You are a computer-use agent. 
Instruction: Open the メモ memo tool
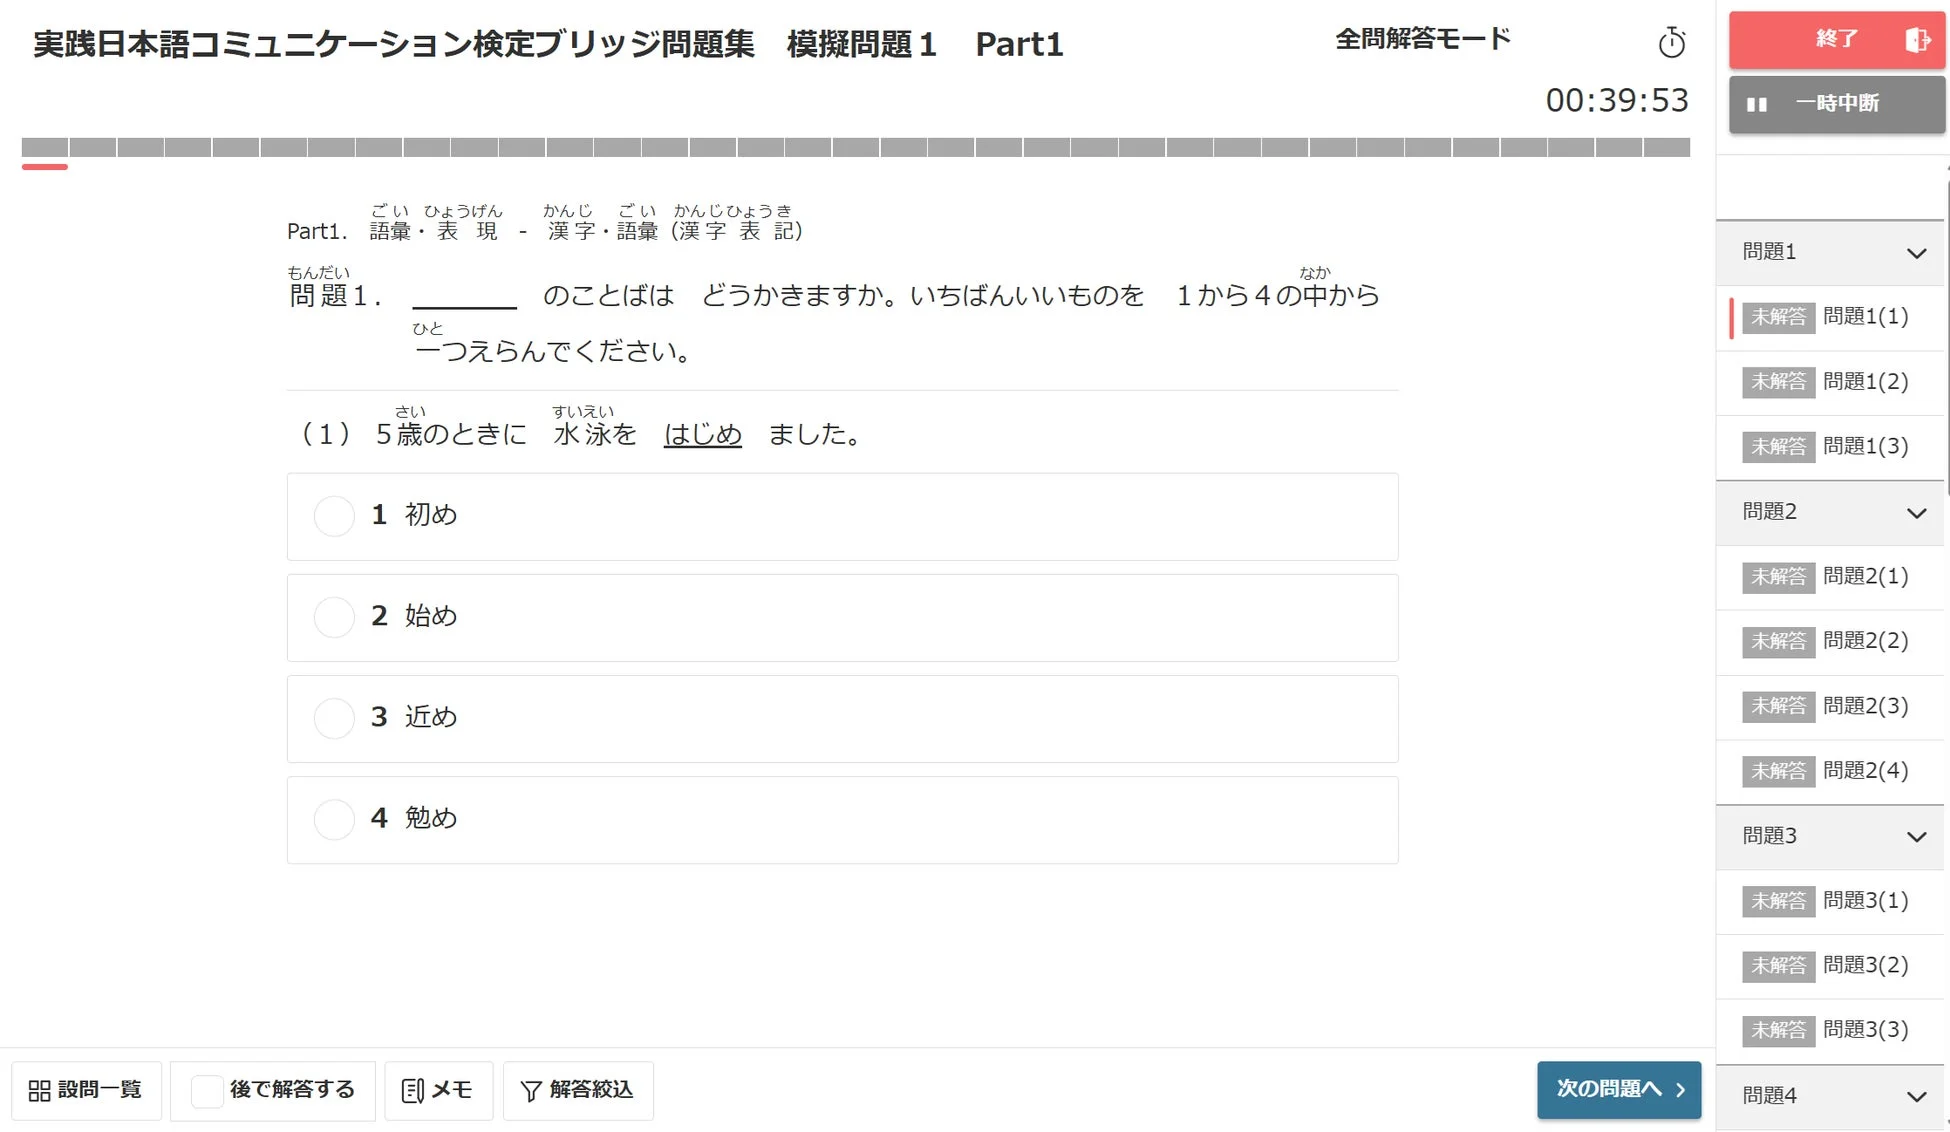[438, 1090]
